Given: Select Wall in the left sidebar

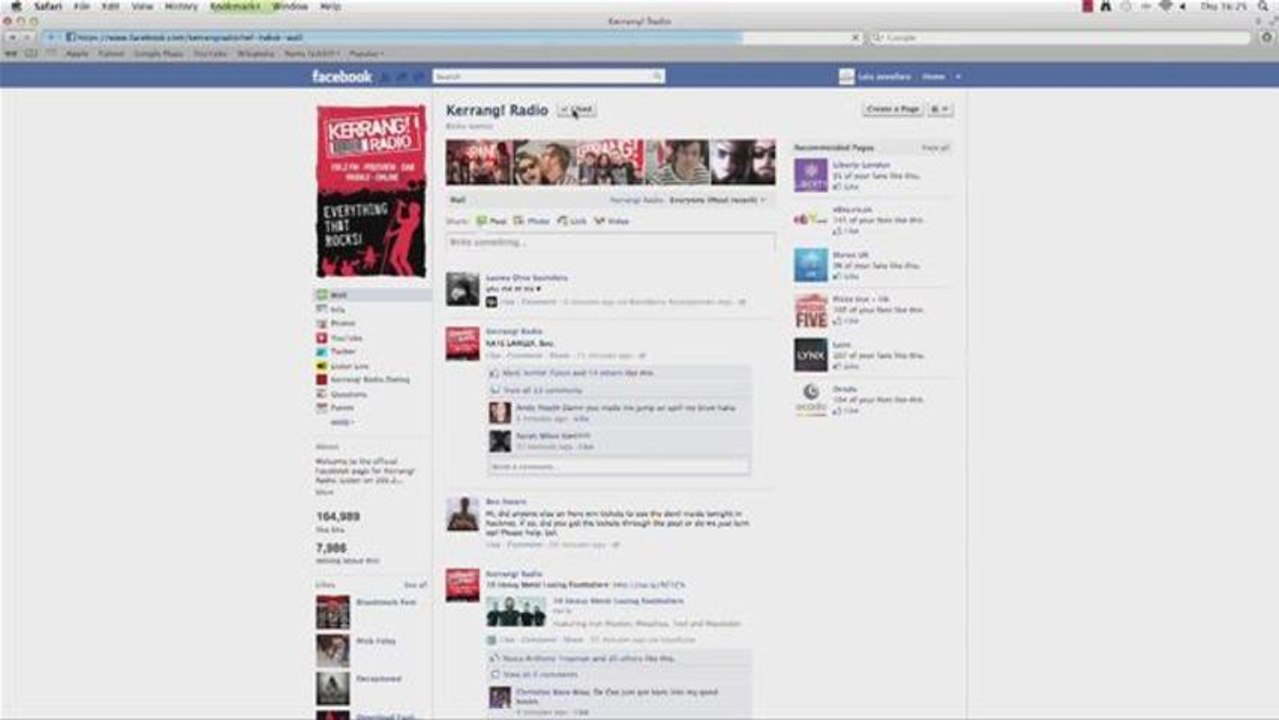Looking at the screenshot, I should 373,295.
